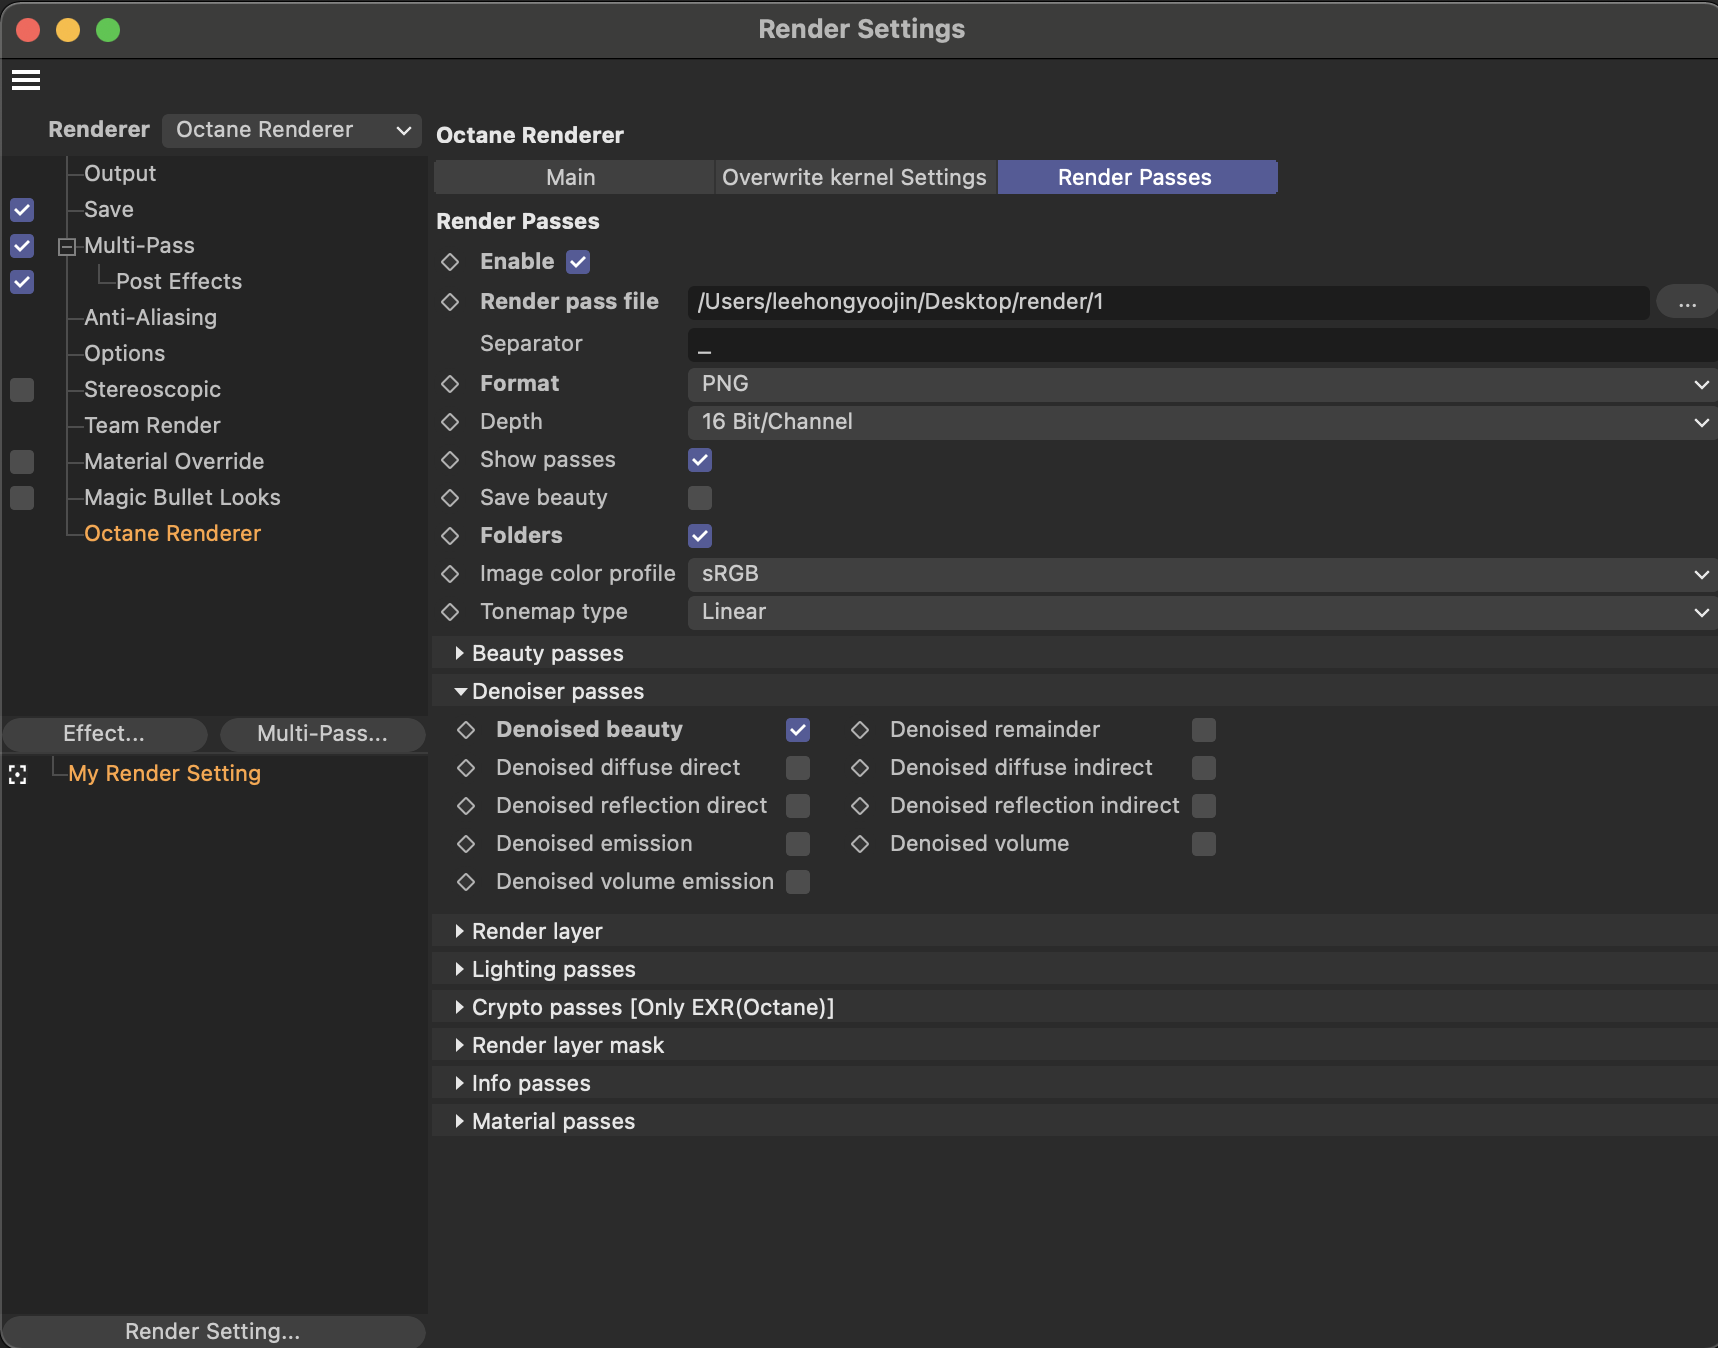Viewport: 1718px width, 1348px height.
Task: Expand Crypto passes section
Action: 460,1007
